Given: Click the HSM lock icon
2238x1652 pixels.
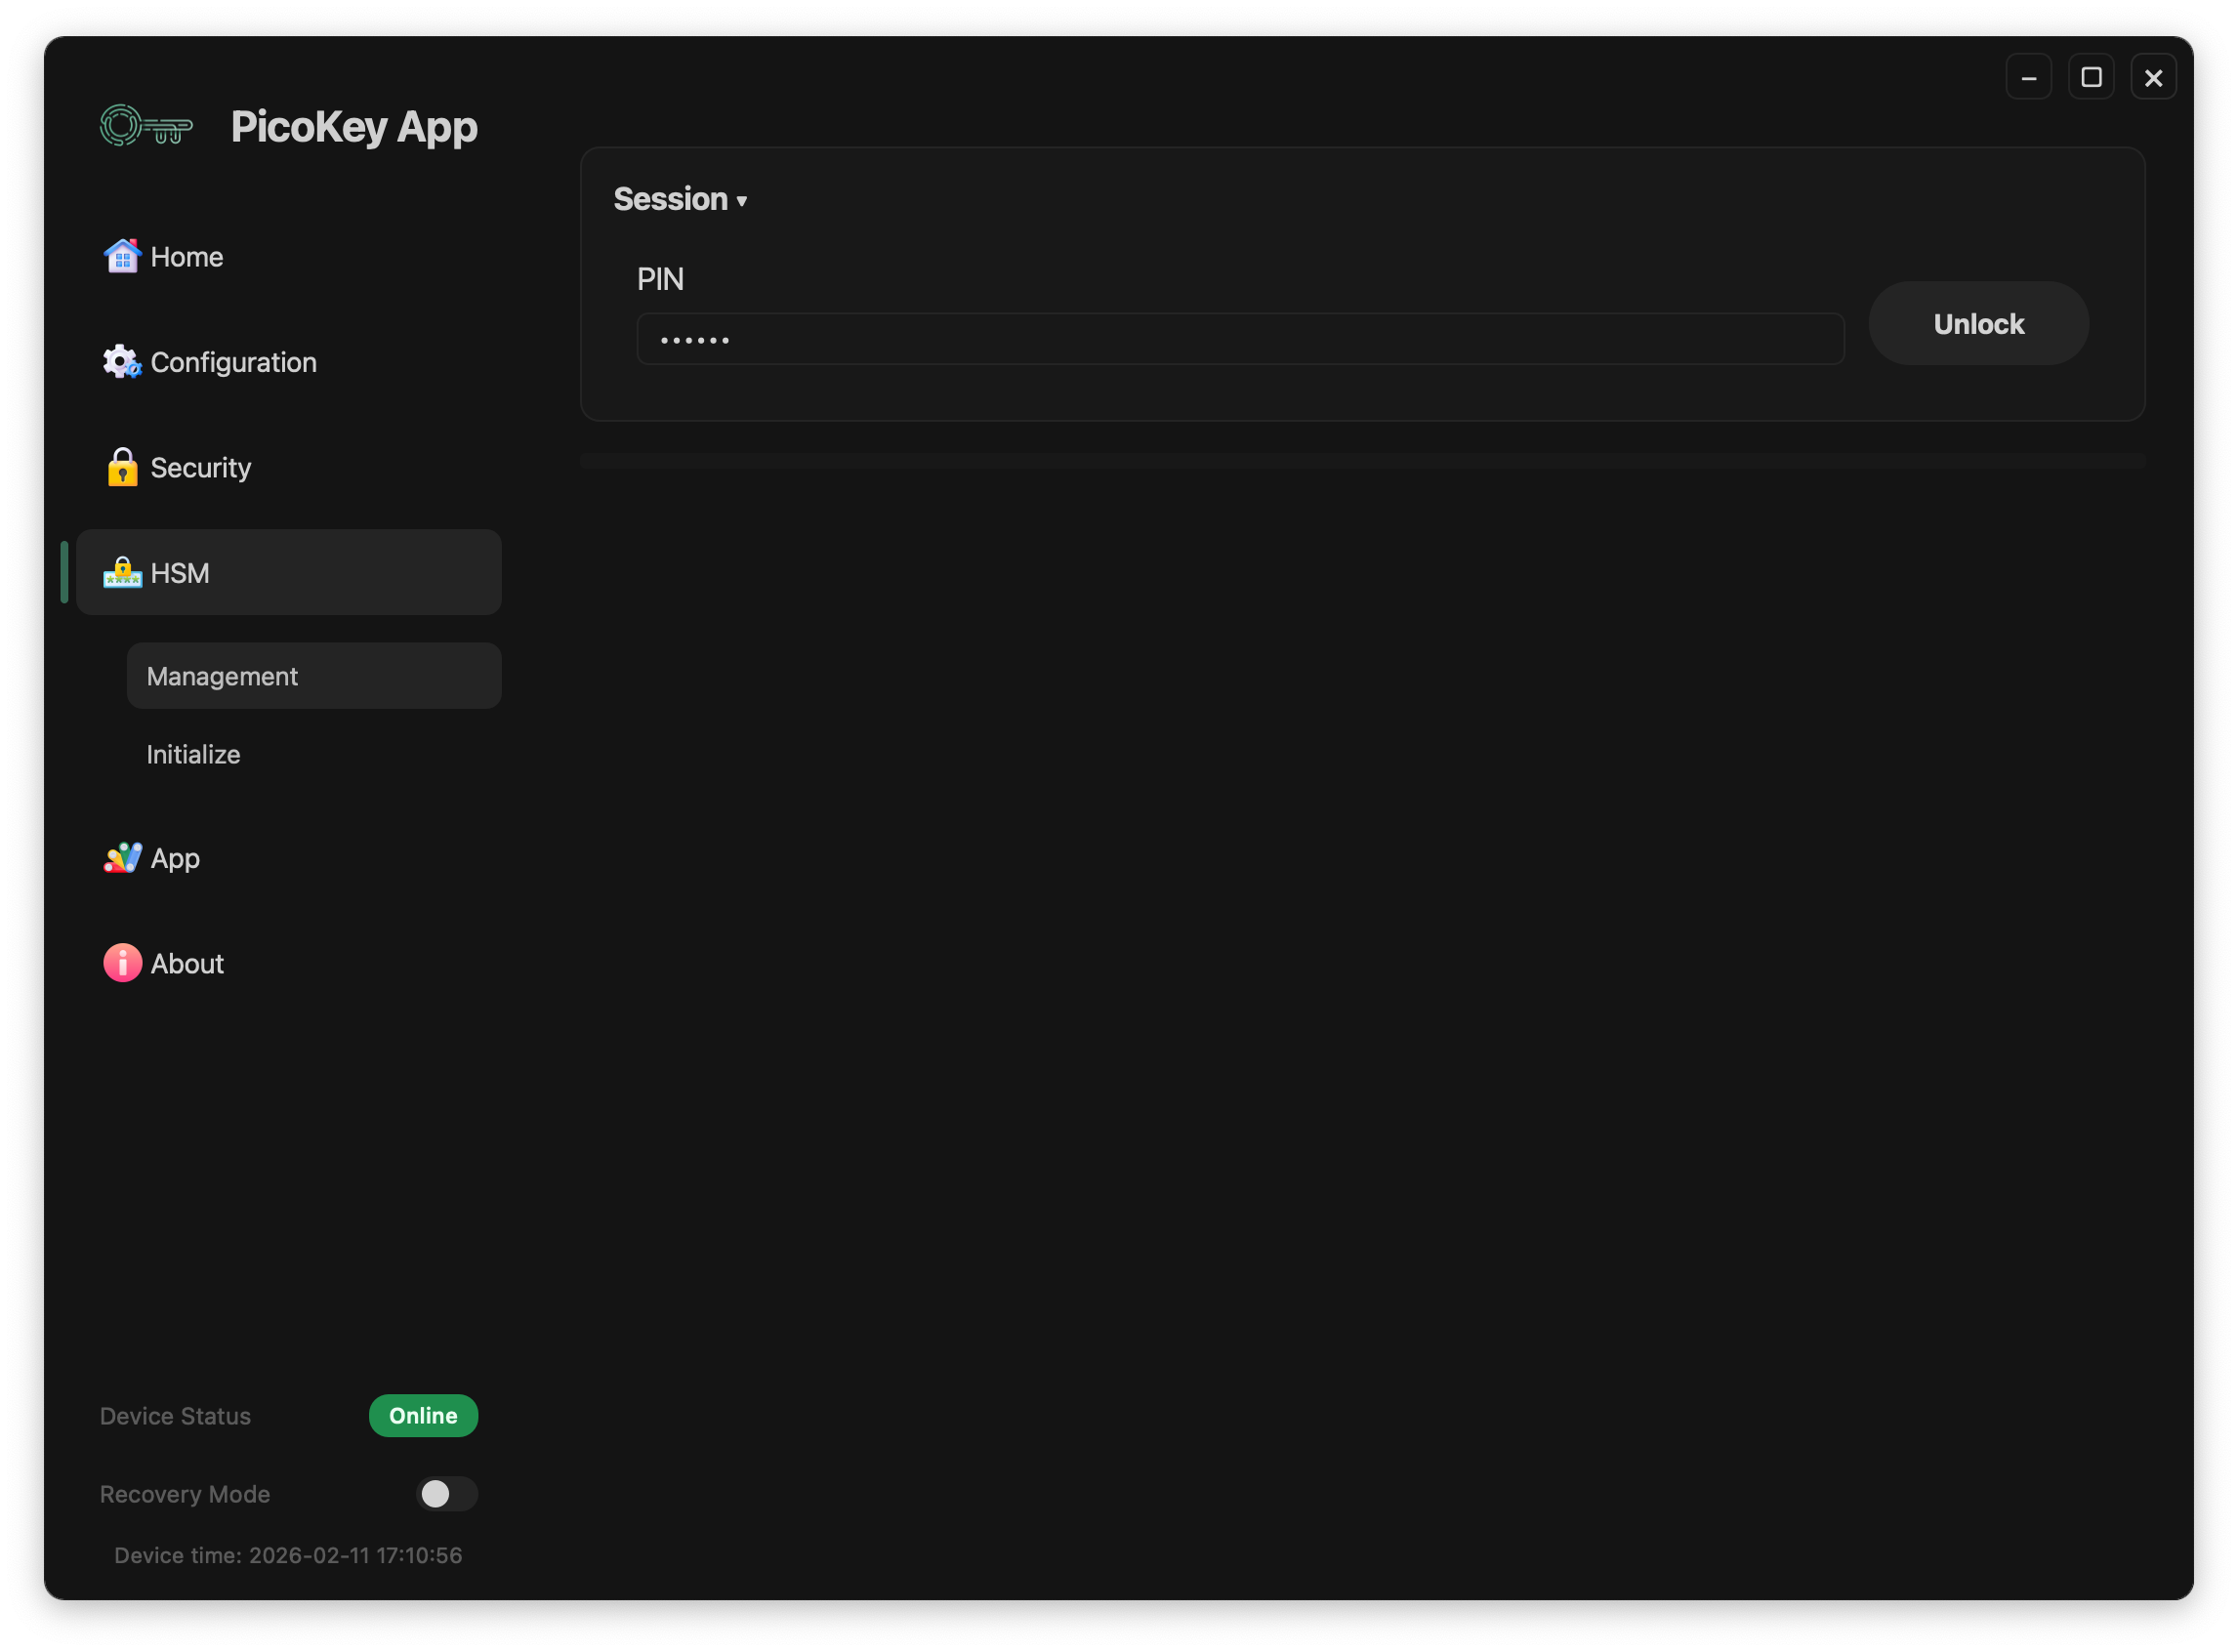Looking at the screenshot, I should pyautogui.click(x=122, y=573).
